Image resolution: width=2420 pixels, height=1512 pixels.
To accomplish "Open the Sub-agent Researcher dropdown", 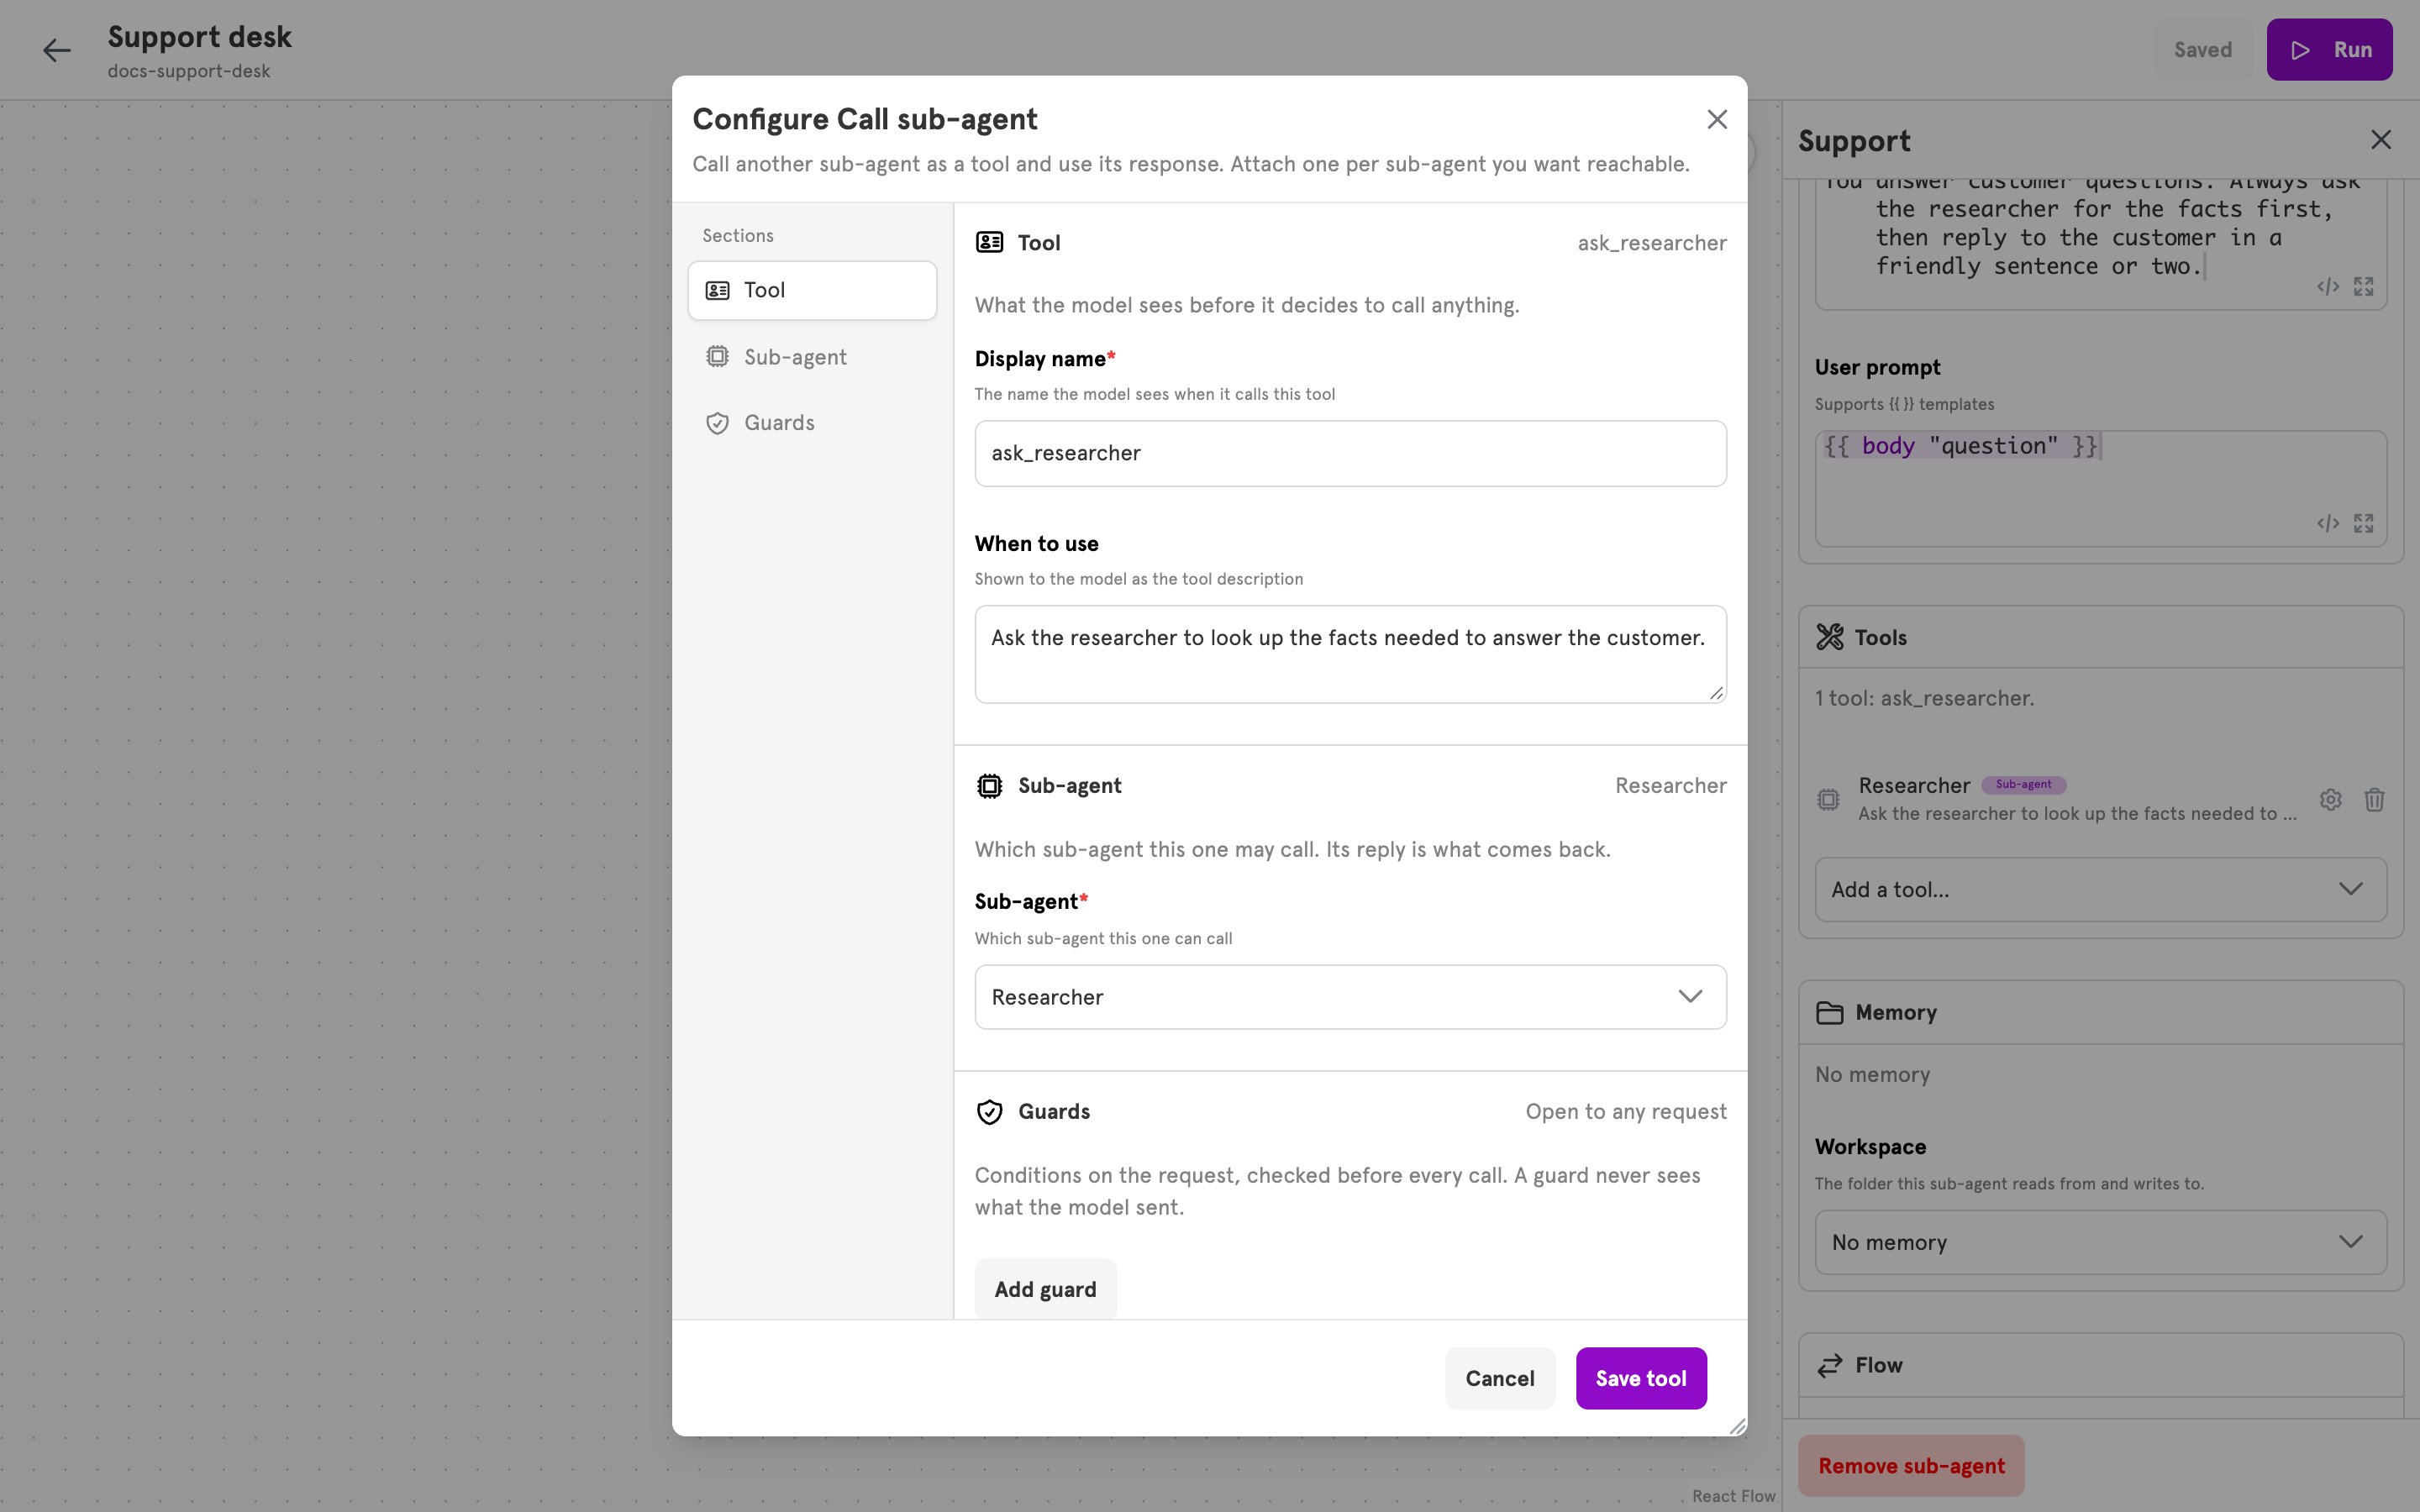I will pos(1350,997).
